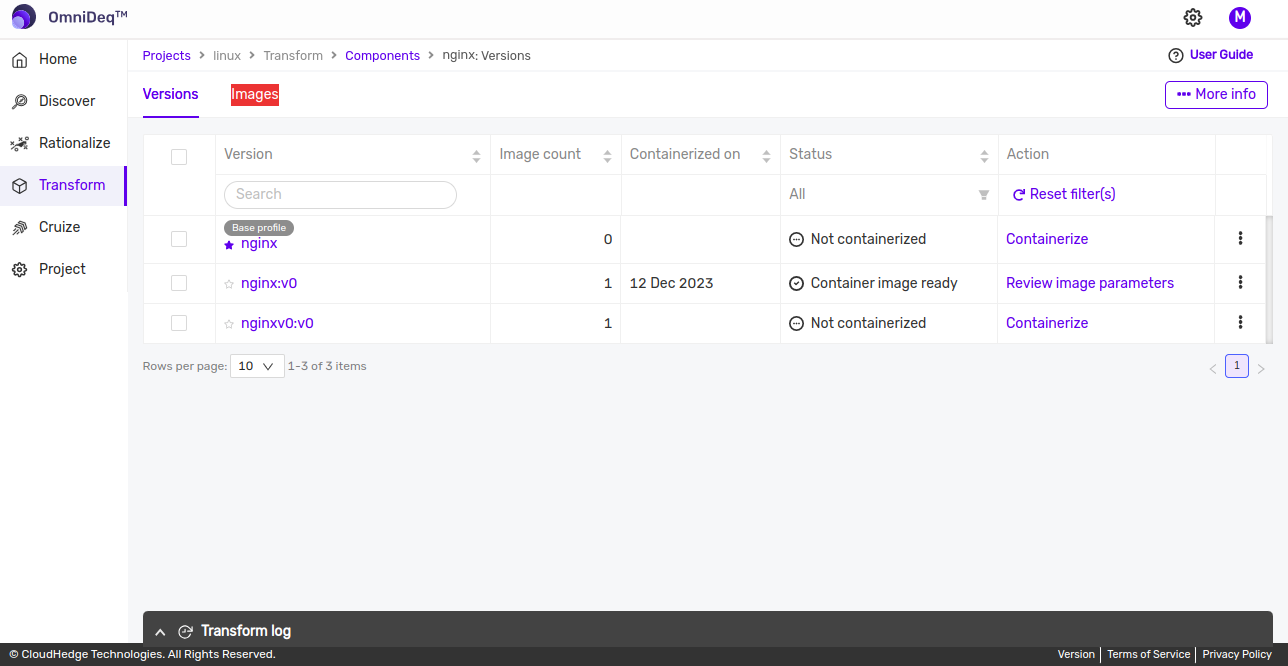This screenshot has width=1288, height=666.
Task: Open the nginxv0:v0 version link
Action: click(277, 323)
